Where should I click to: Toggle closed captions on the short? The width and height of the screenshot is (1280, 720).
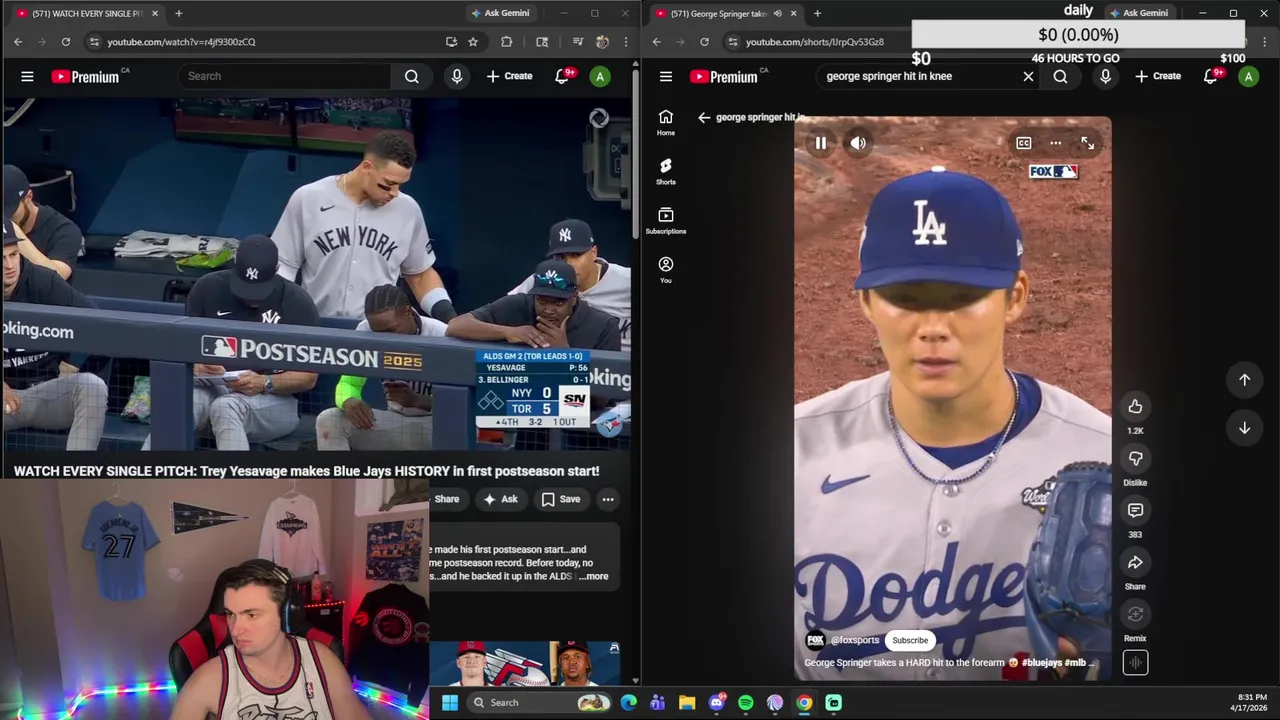pyautogui.click(x=1023, y=143)
